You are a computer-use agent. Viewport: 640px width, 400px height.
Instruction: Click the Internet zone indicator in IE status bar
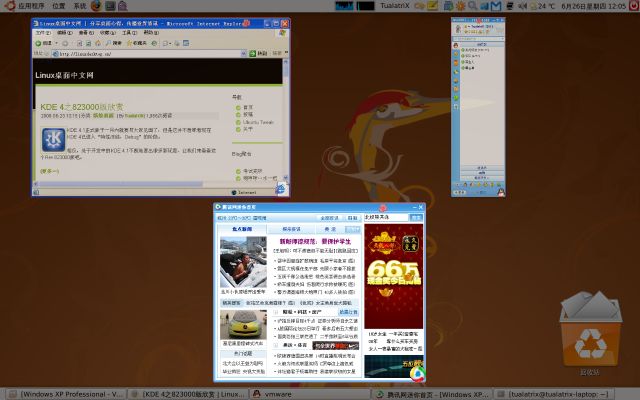244,192
